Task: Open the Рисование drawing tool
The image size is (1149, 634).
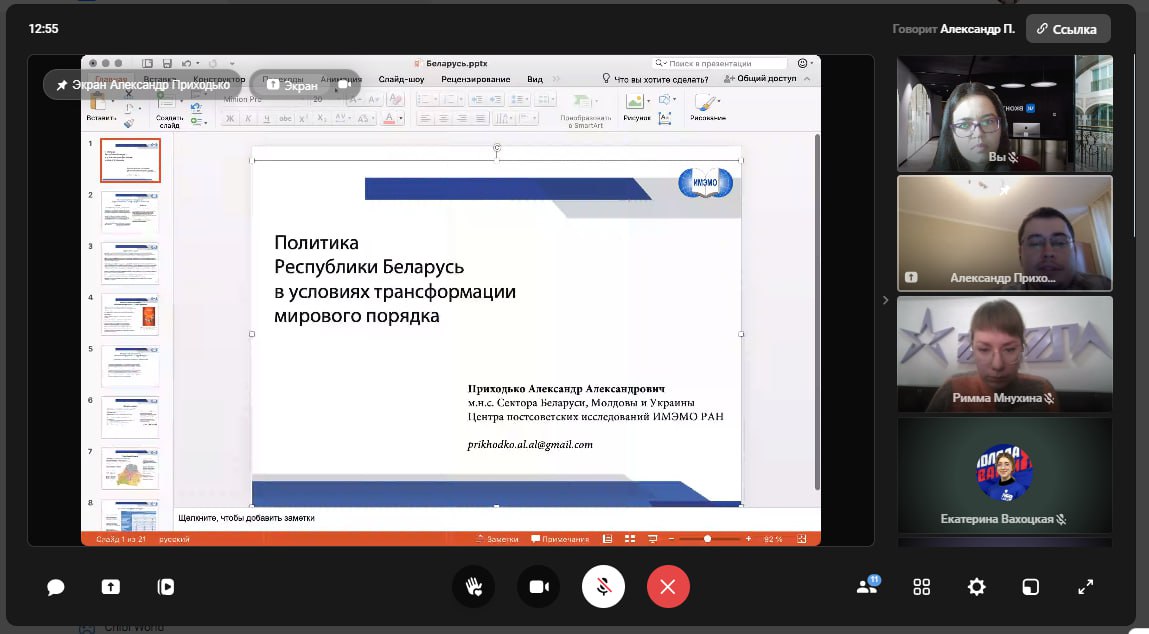Action: click(707, 106)
